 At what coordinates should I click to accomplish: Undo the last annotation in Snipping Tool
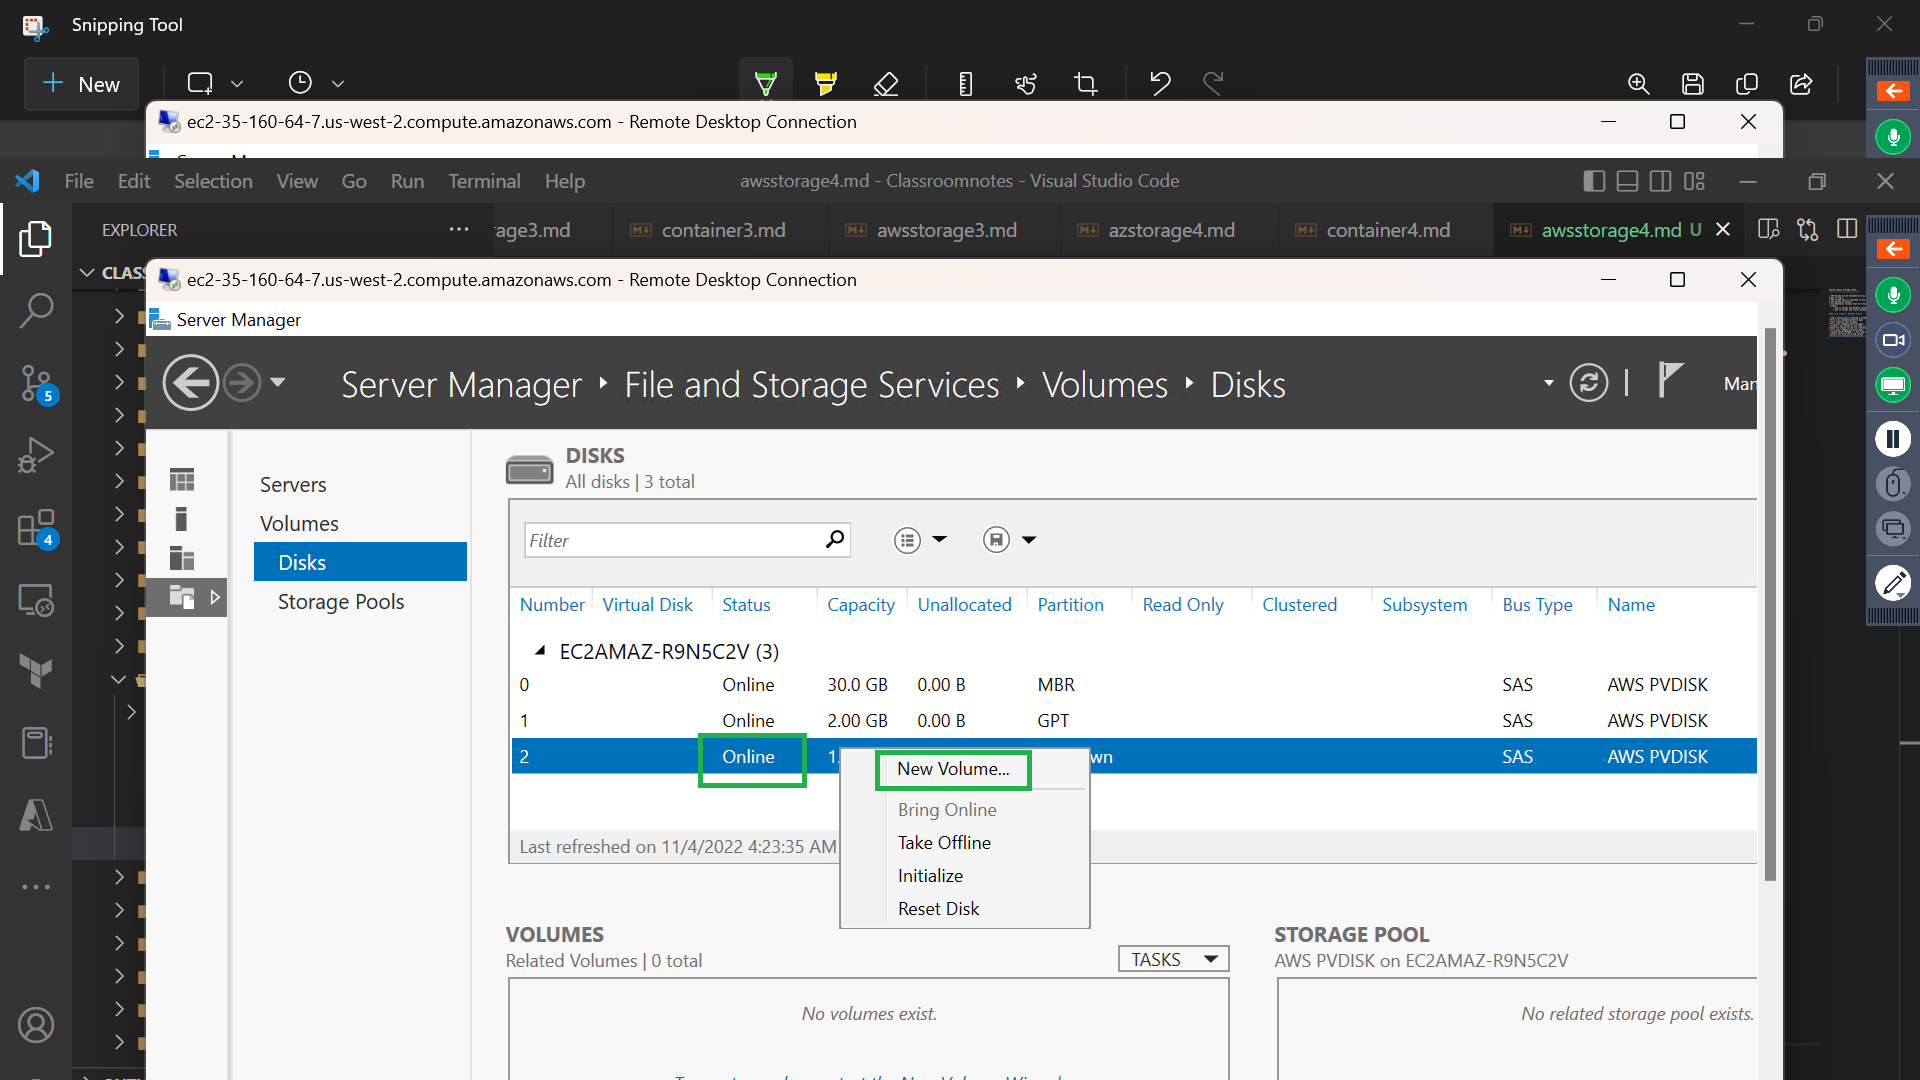tap(1159, 83)
